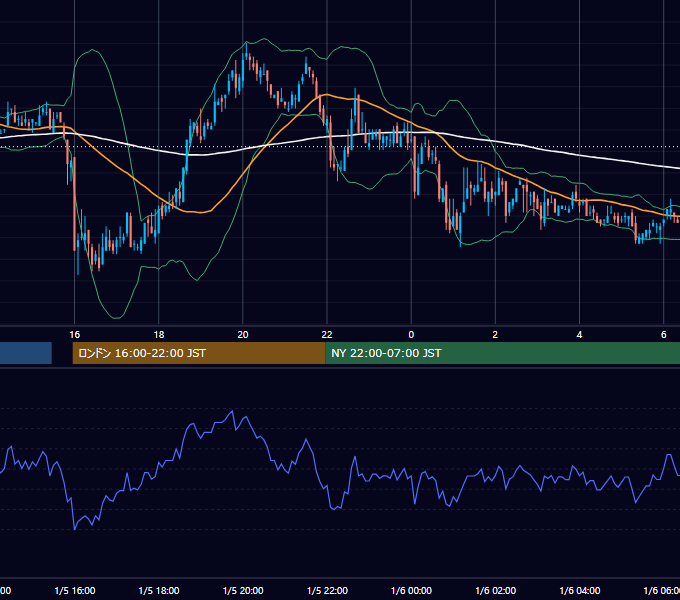Click the 1/5 18:00 time label

click(159, 590)
